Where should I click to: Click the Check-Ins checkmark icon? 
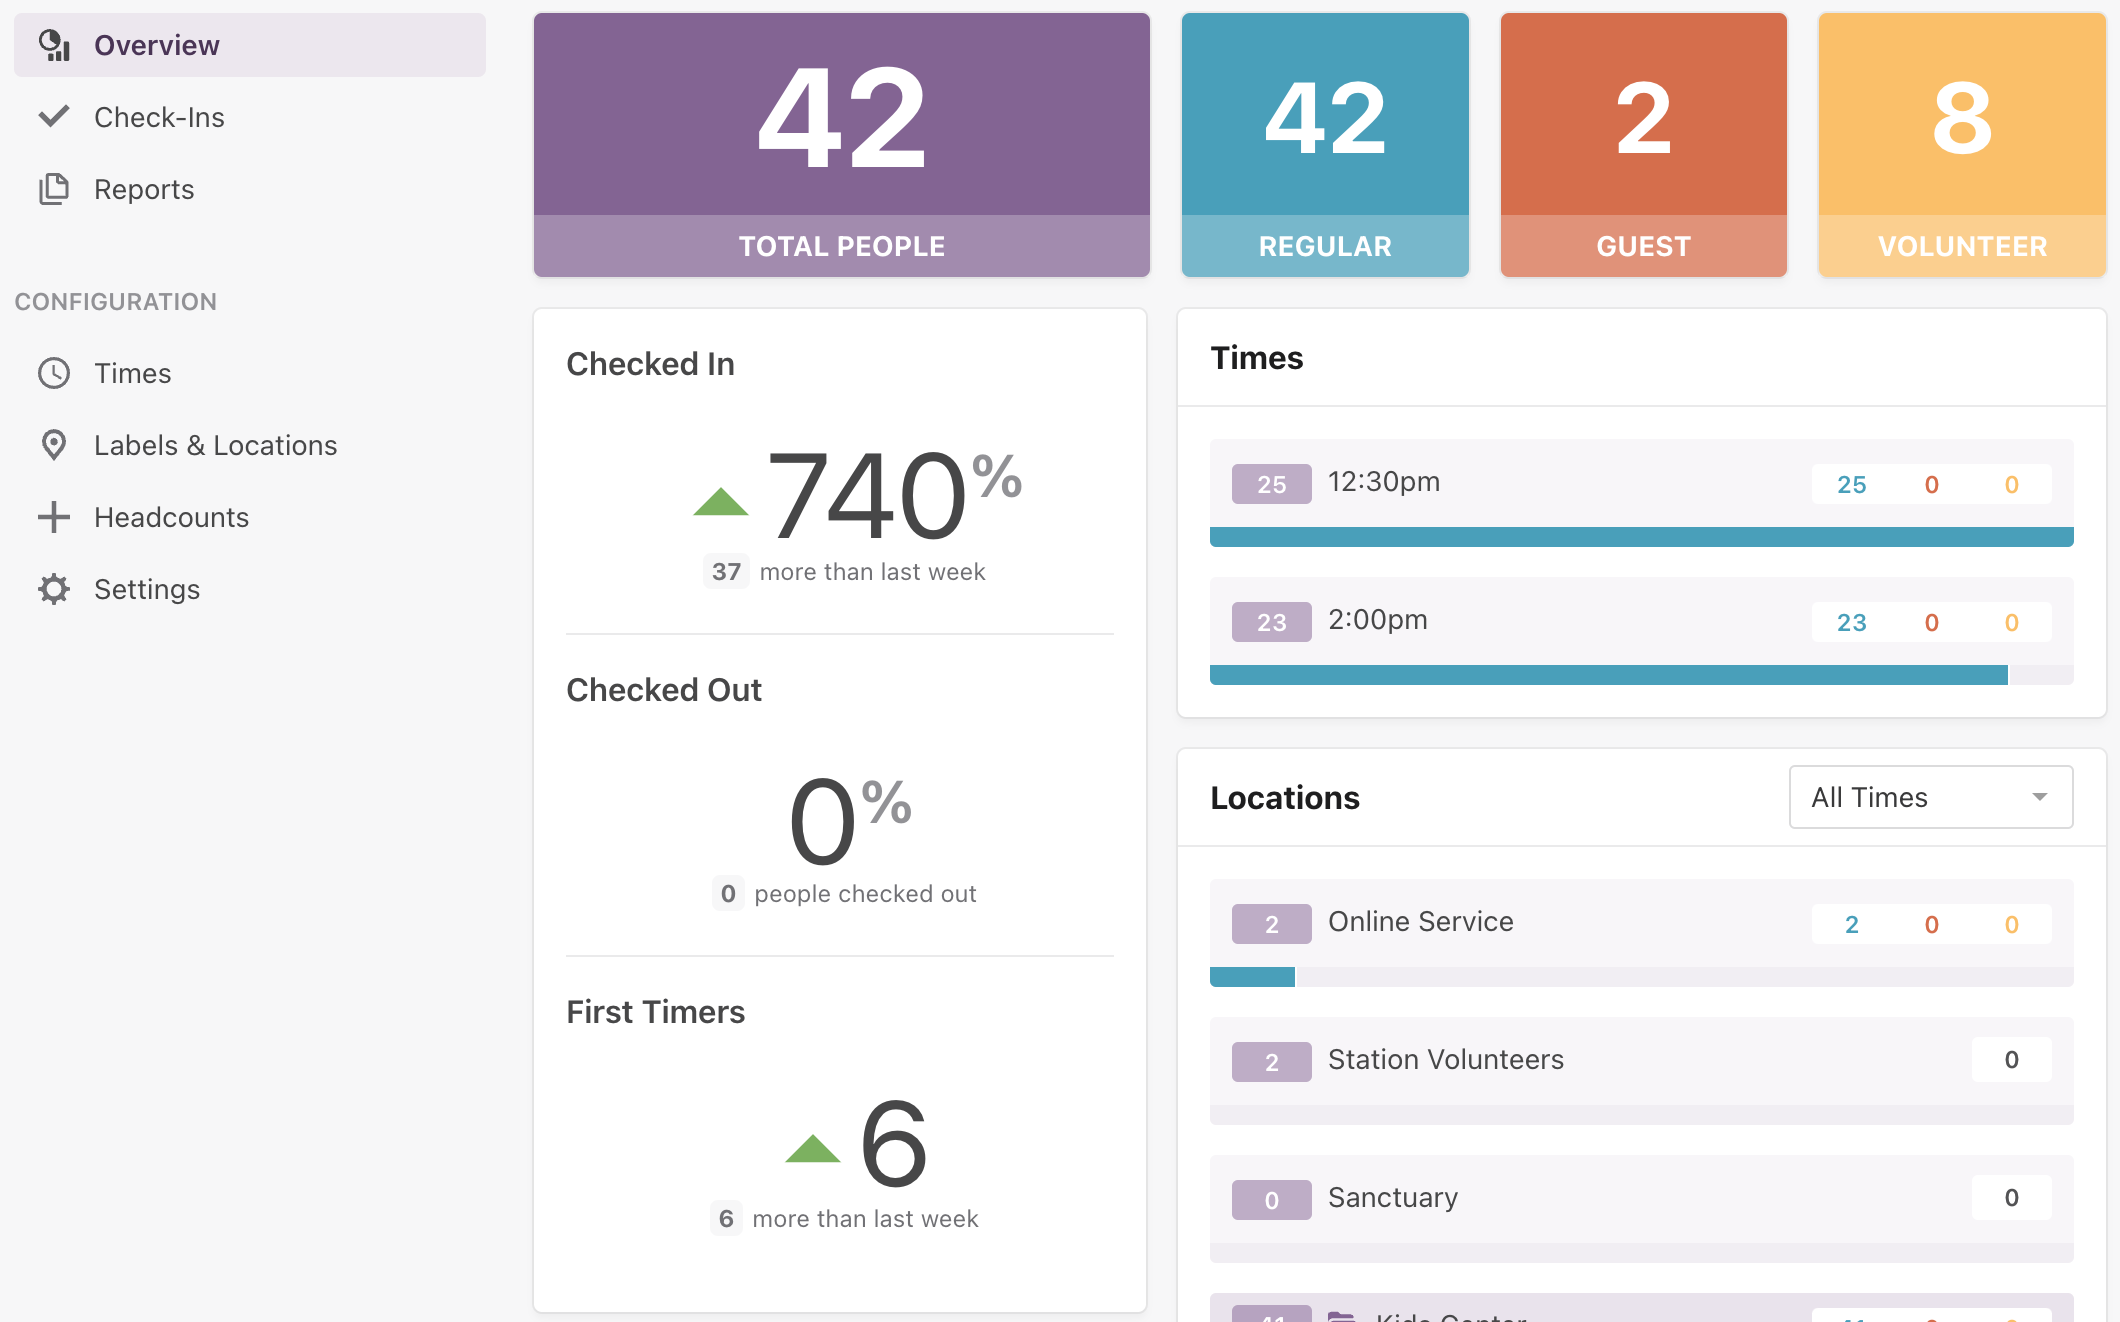click(54, 117)
